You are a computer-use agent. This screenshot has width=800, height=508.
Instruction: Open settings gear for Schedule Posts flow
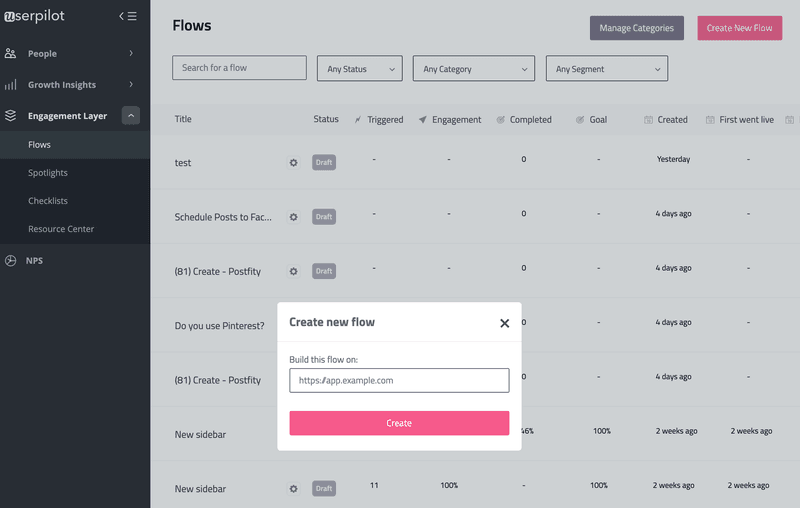point(293,217)
